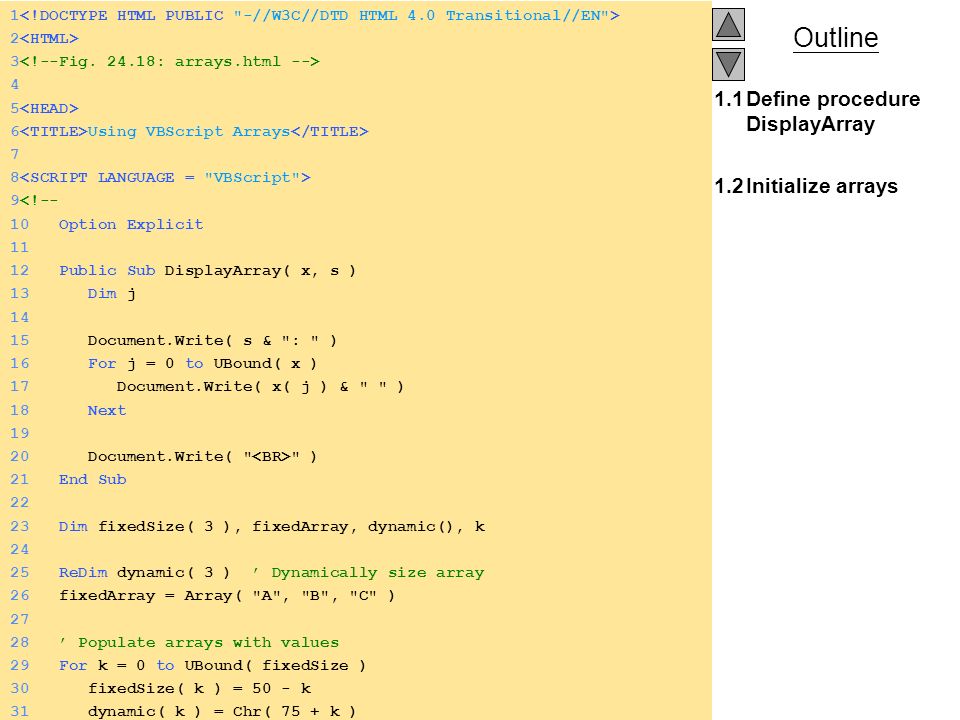The width and height of the screenshot is (960, 720).
Task: Click Document.Write( s & ": " ) line
Action: (x=212, y=340)
